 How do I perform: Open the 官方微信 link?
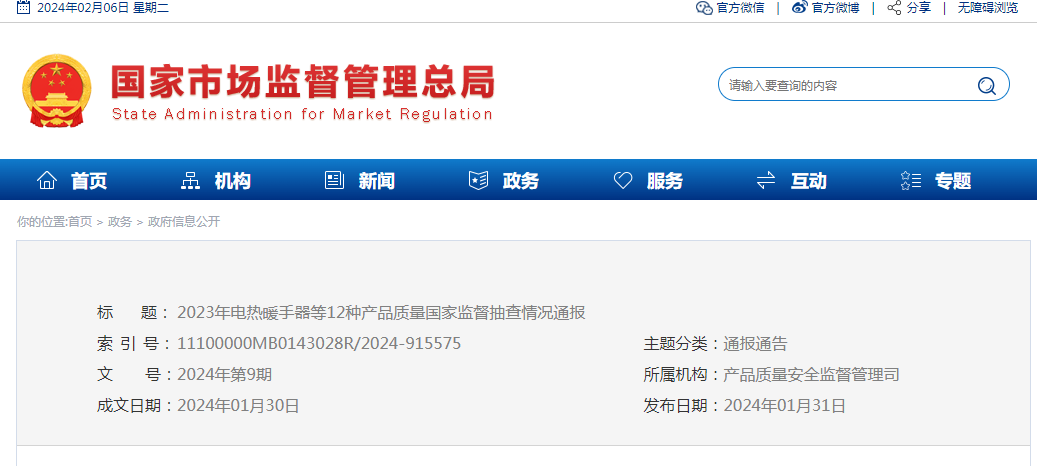click(x=741, y=8)
